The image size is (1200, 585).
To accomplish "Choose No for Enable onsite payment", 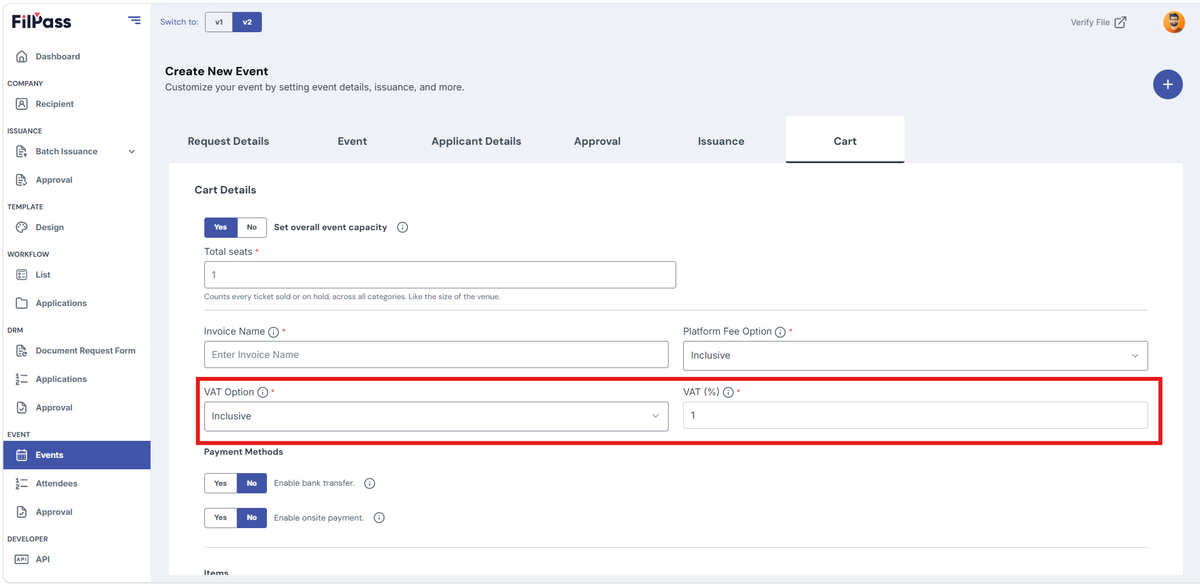I will (x=252, y=518).
